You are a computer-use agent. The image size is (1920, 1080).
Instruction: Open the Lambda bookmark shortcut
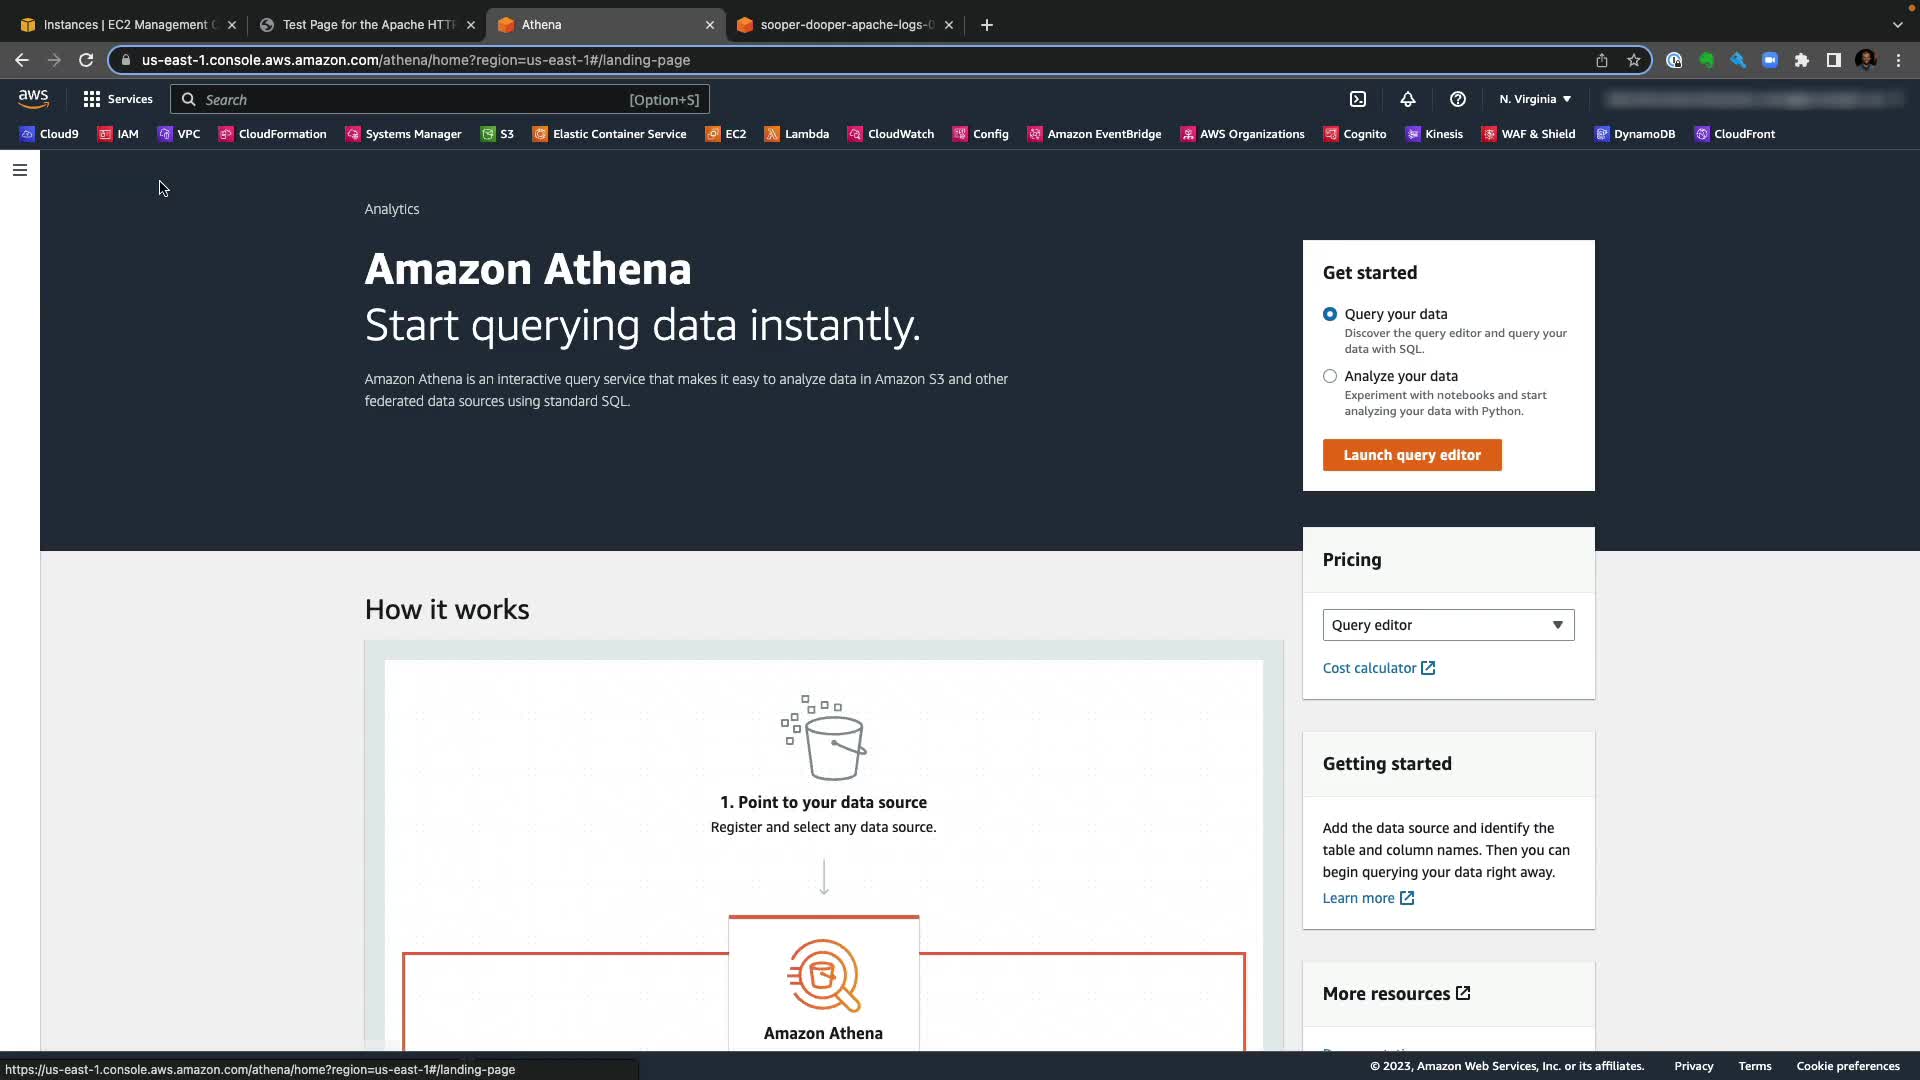797,134
